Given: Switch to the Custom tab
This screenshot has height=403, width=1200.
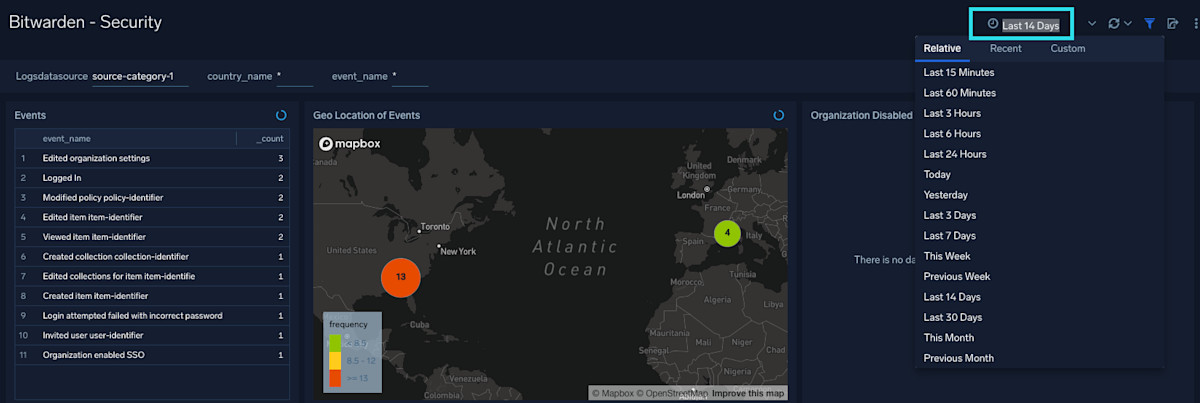Looking at the screenshot, I should coord(1067,48).
